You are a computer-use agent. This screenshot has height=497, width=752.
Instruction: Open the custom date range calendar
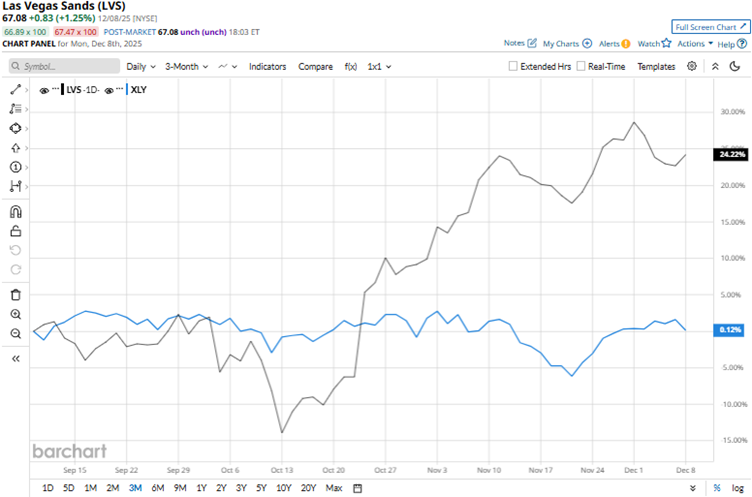tap(358, 488)
